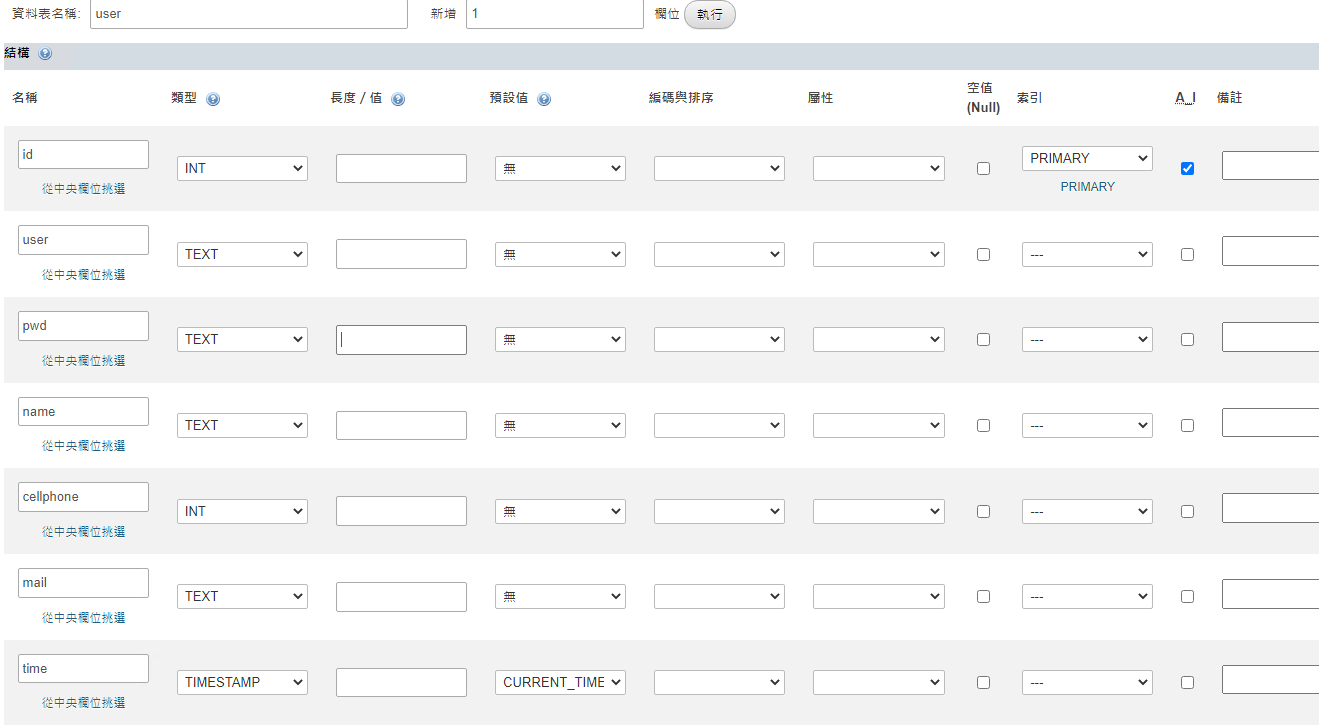Click help icon next to 結構 header
The width and height of the screenshot is (1319, 725).
[x=45, y=54]
